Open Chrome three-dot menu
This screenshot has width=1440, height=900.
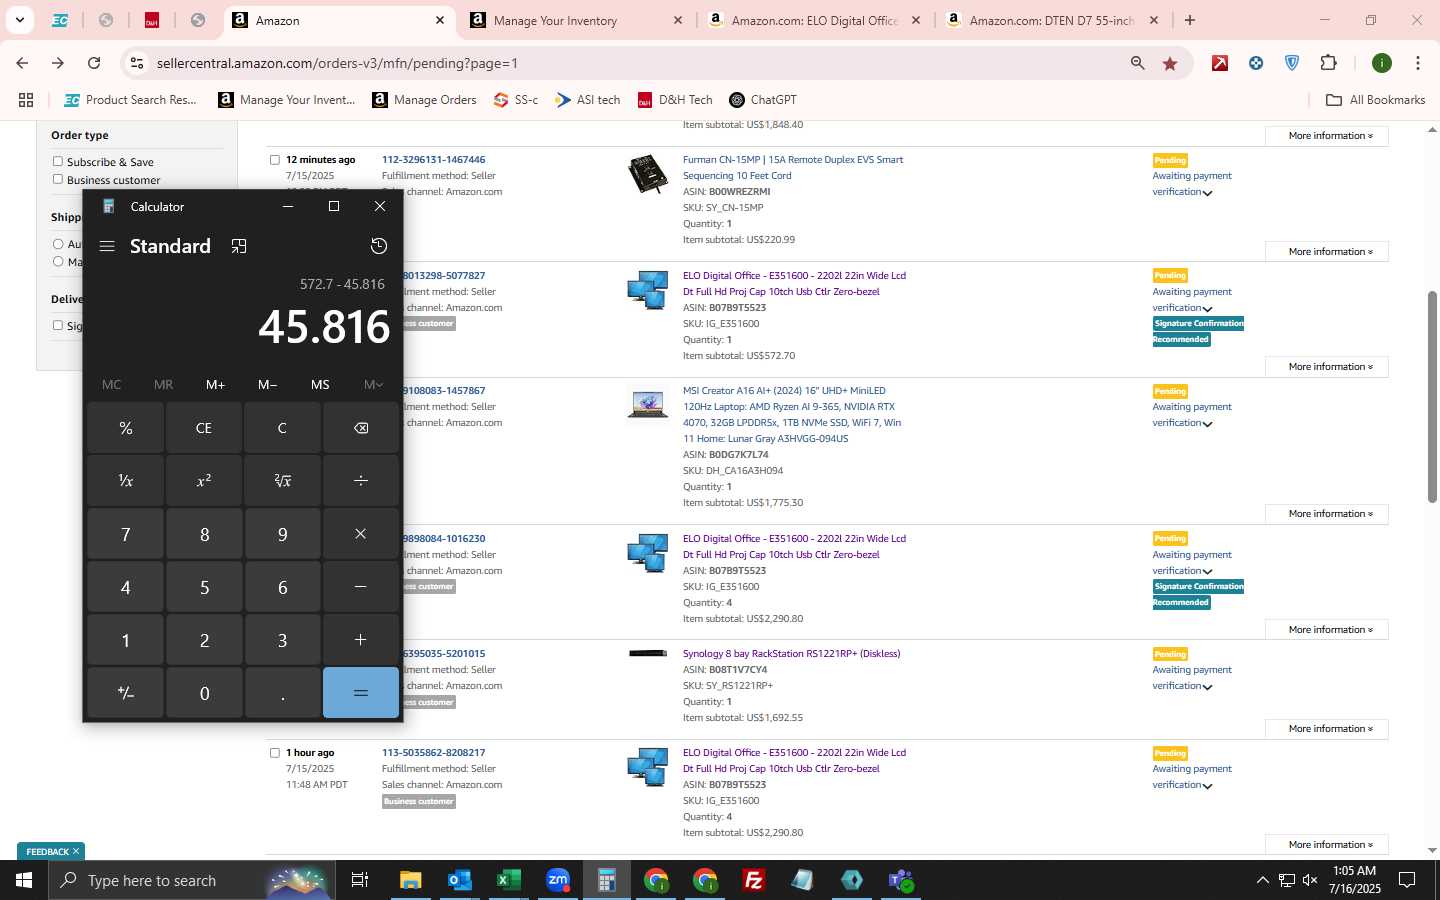[1418, 63]
